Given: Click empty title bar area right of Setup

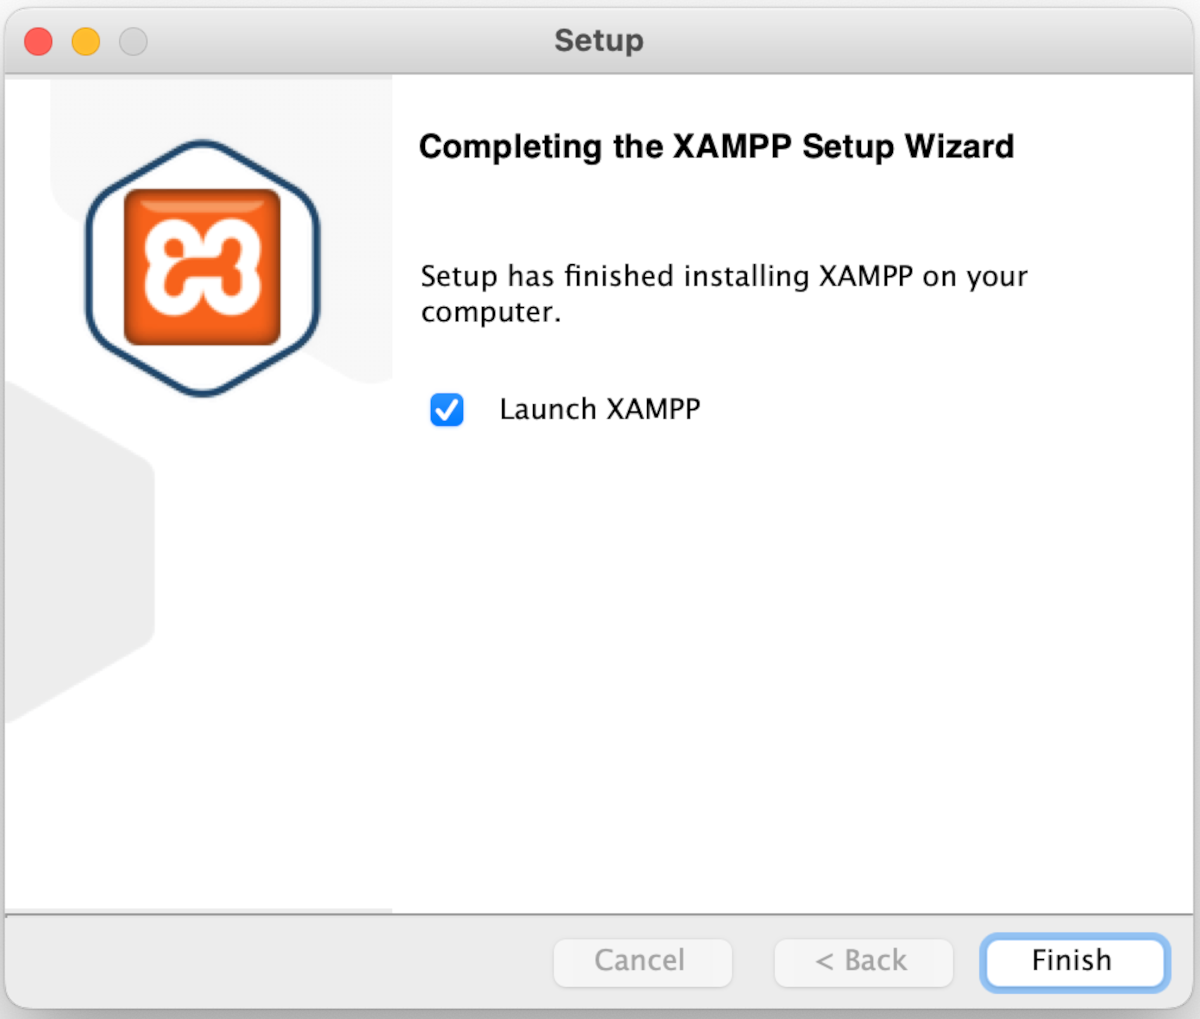Looking at the screenshot, I should 900,41.
